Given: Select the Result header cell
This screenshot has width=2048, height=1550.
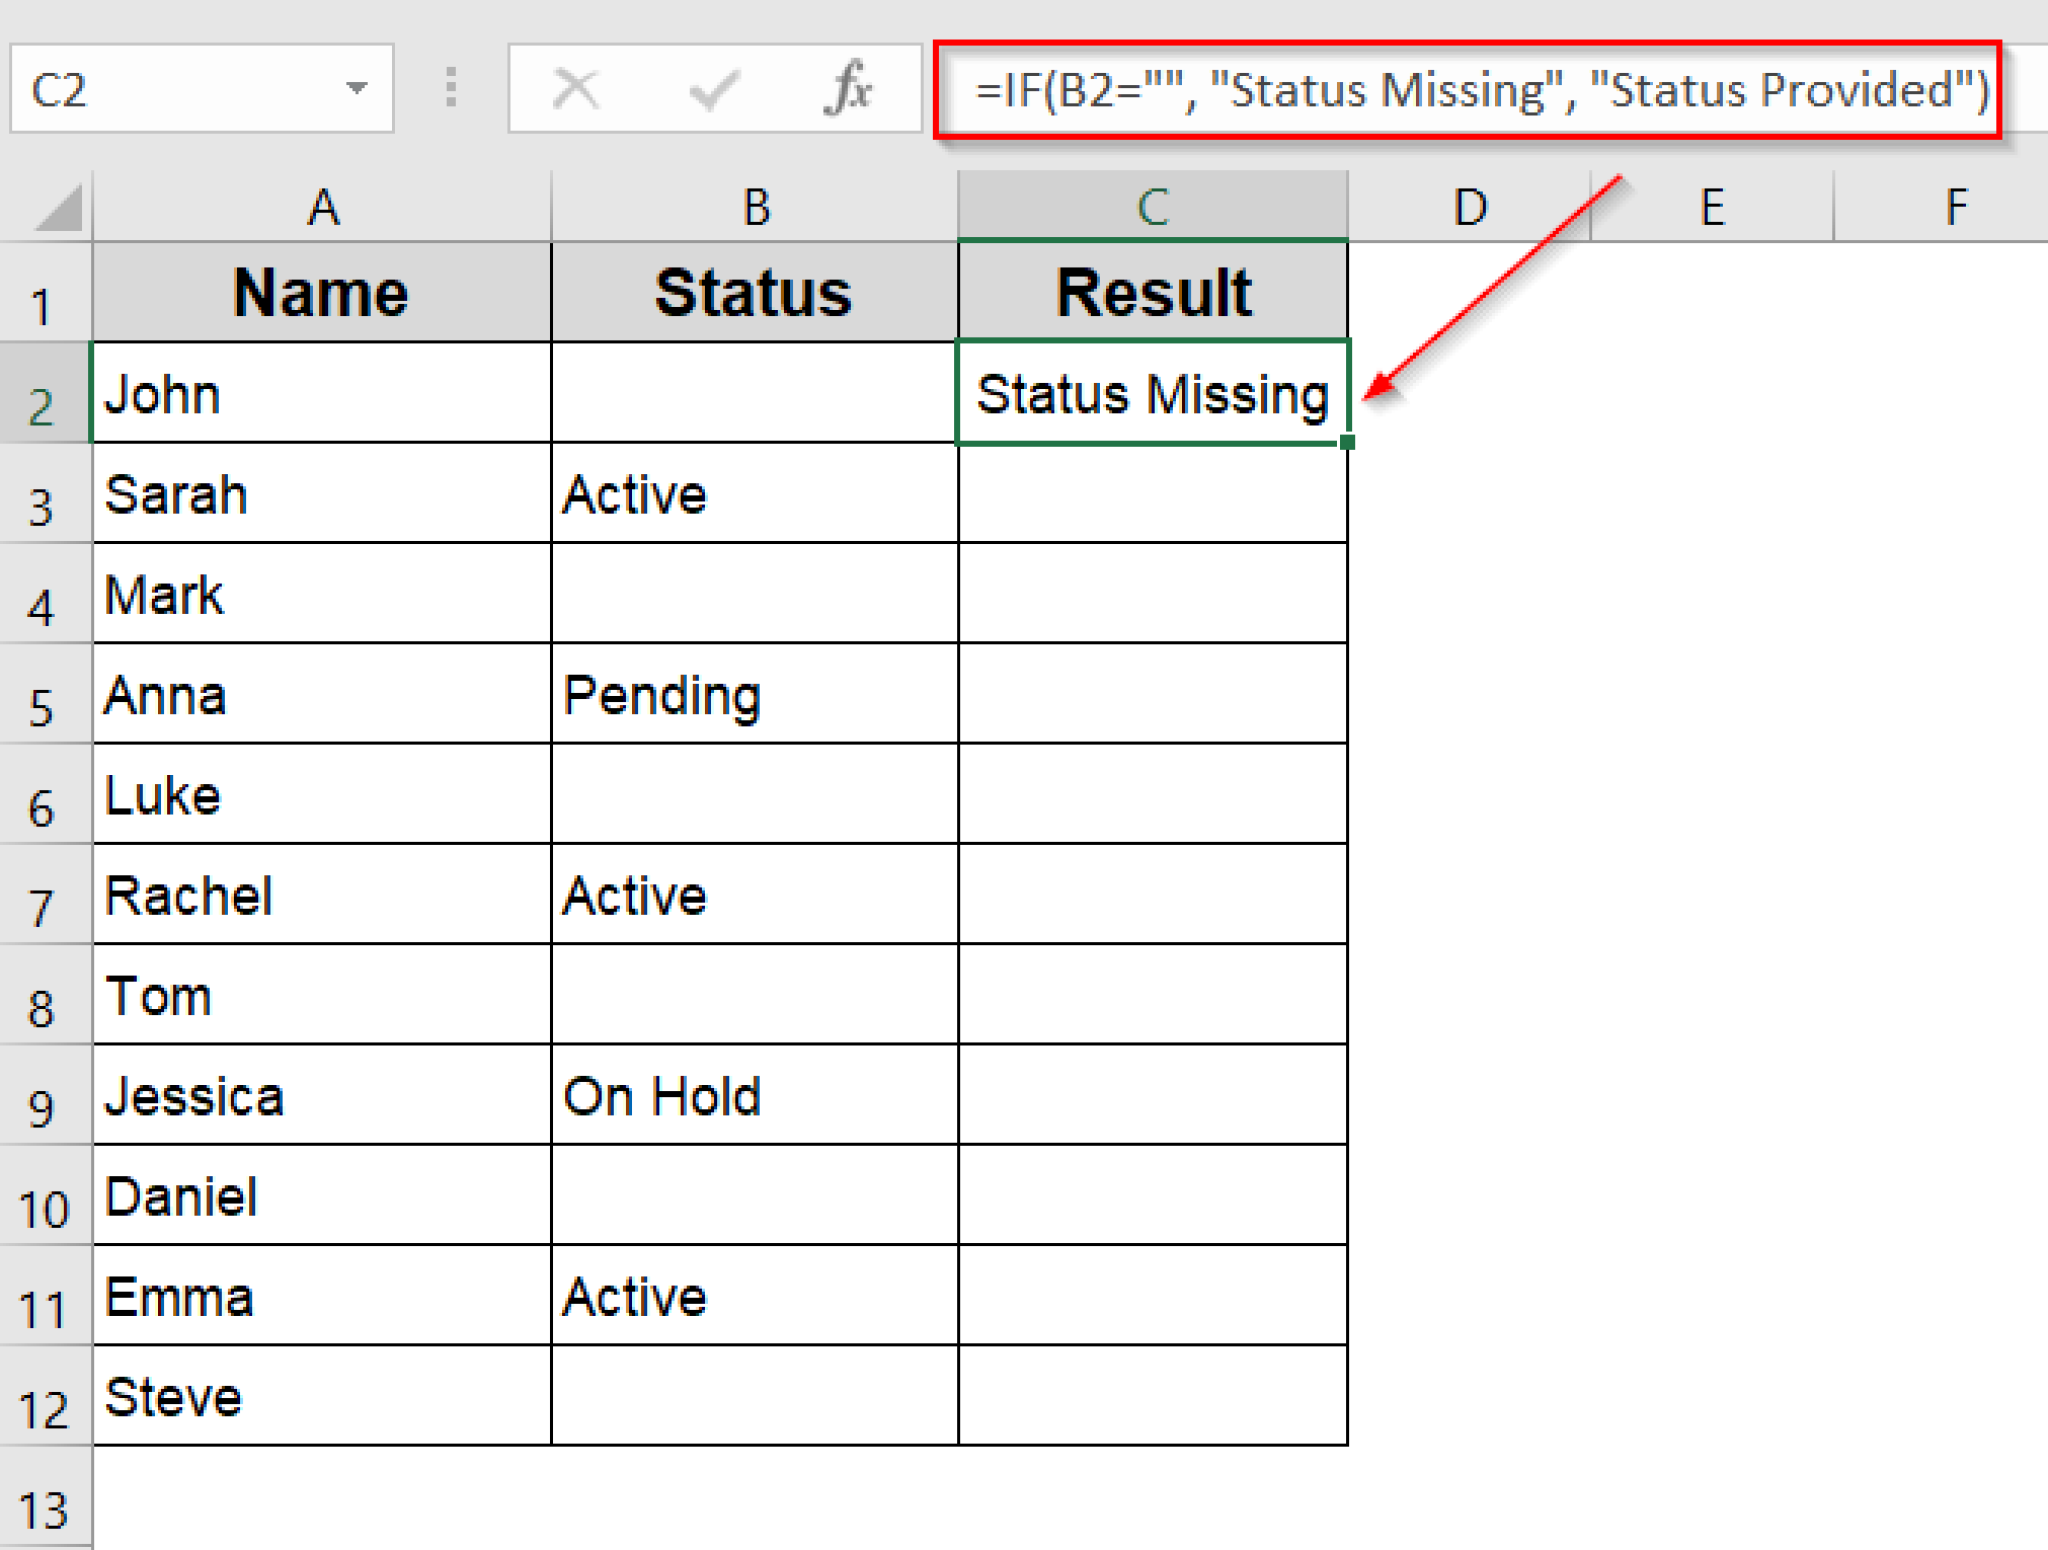Looking at the screenshot, I should tap(1152, 292).
